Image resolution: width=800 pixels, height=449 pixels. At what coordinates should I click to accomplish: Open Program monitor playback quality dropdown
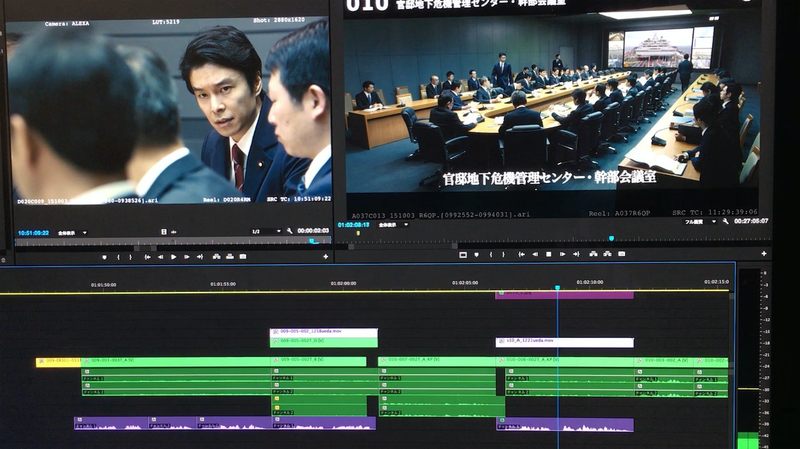699,221
